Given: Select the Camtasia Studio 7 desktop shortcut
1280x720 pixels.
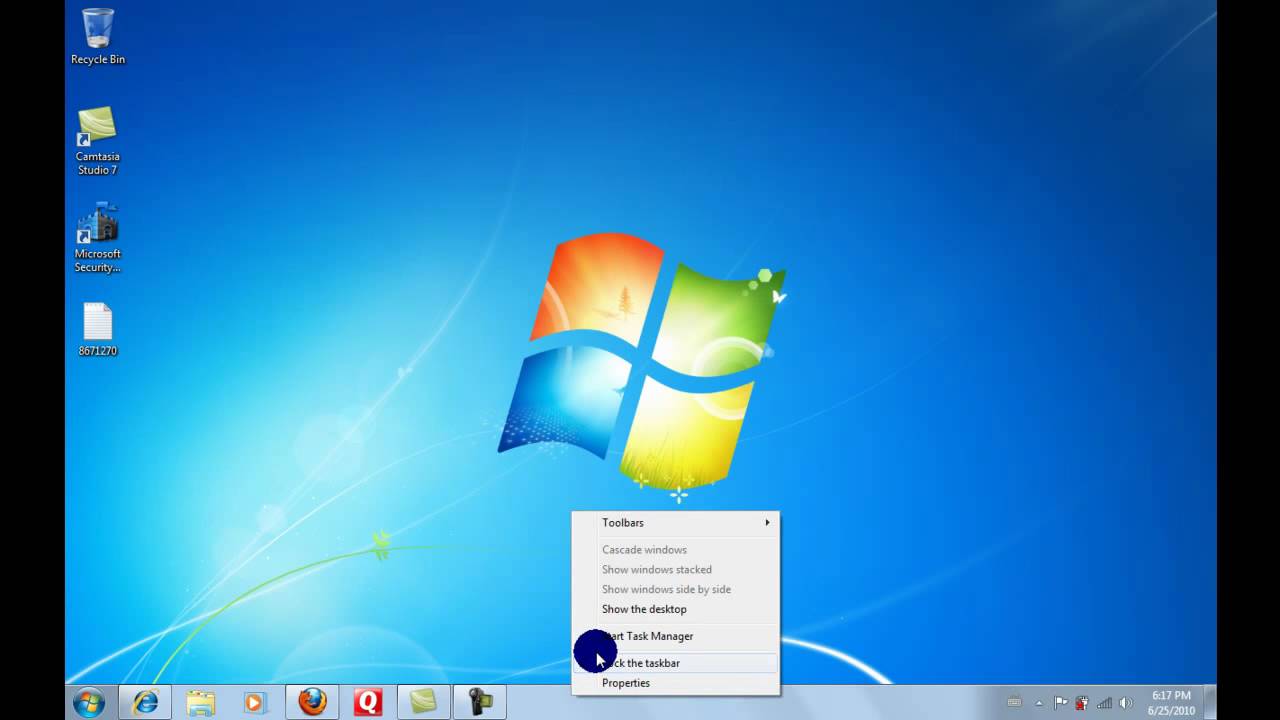Looking at the screenshot, I should click(x=98, y=141).
